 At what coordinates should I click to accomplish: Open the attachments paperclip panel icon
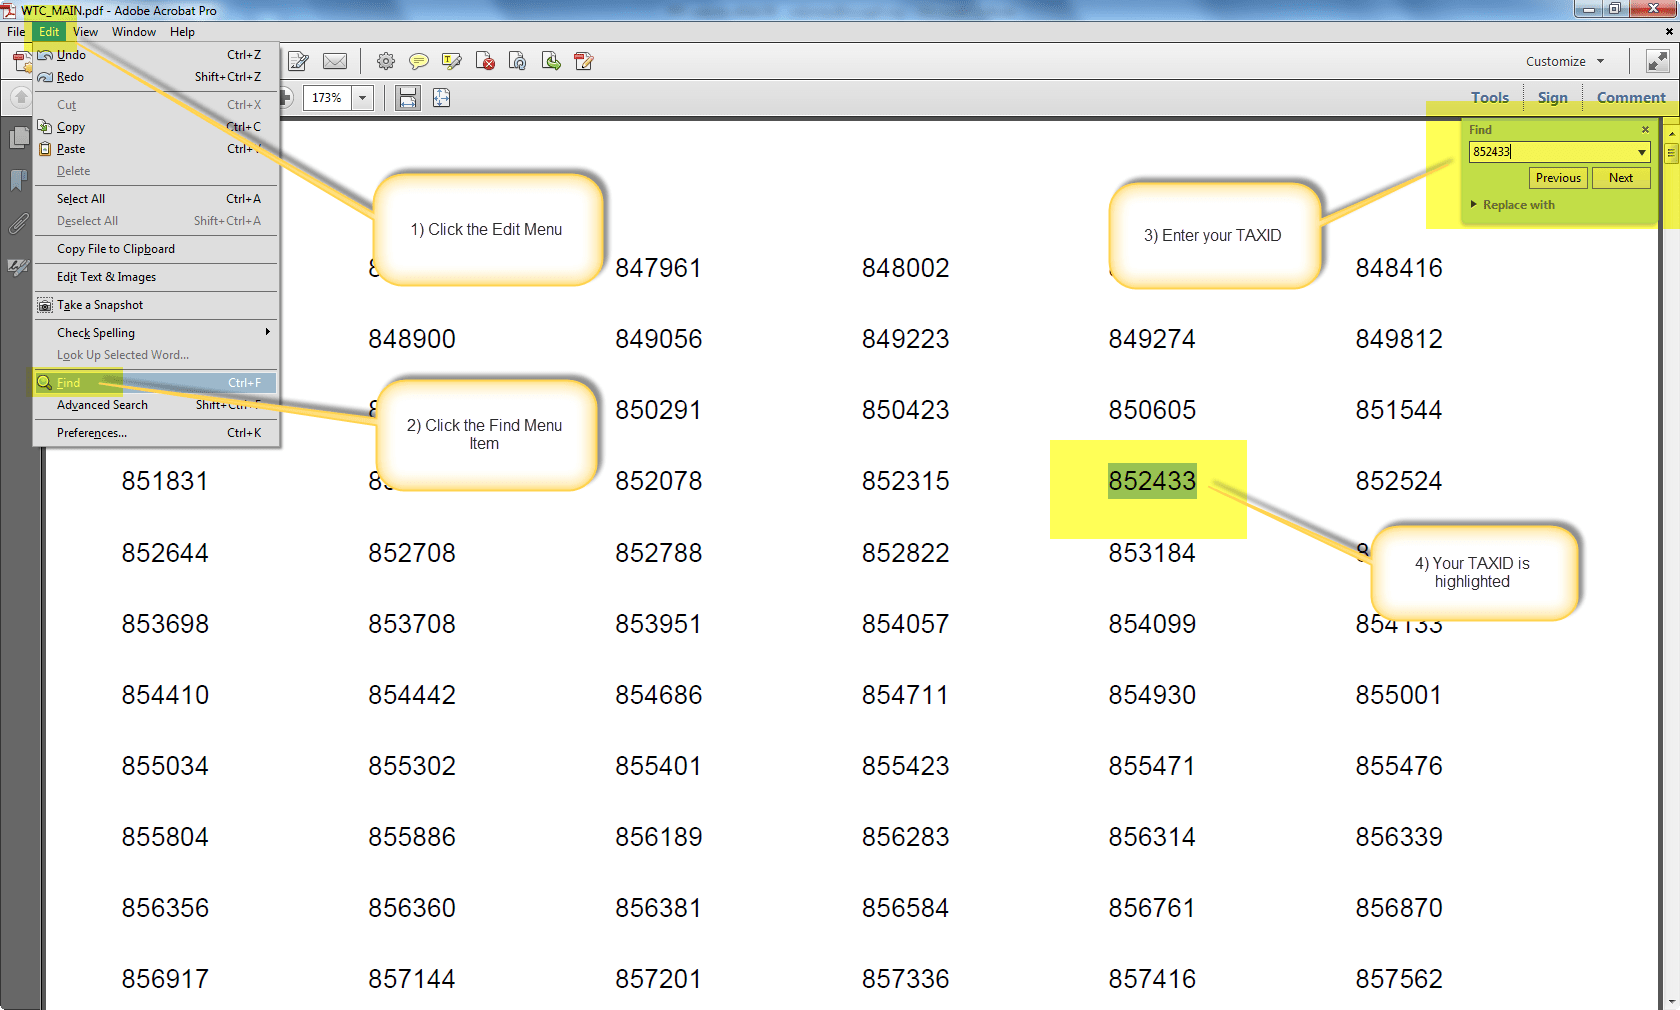click(18, 224)
